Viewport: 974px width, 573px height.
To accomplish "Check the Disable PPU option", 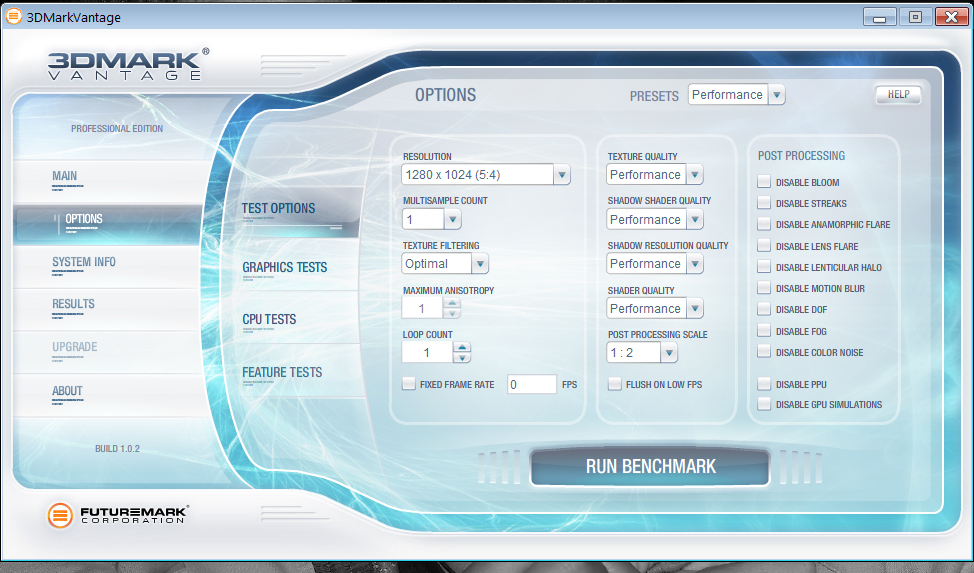I will [x=764, y=384].
